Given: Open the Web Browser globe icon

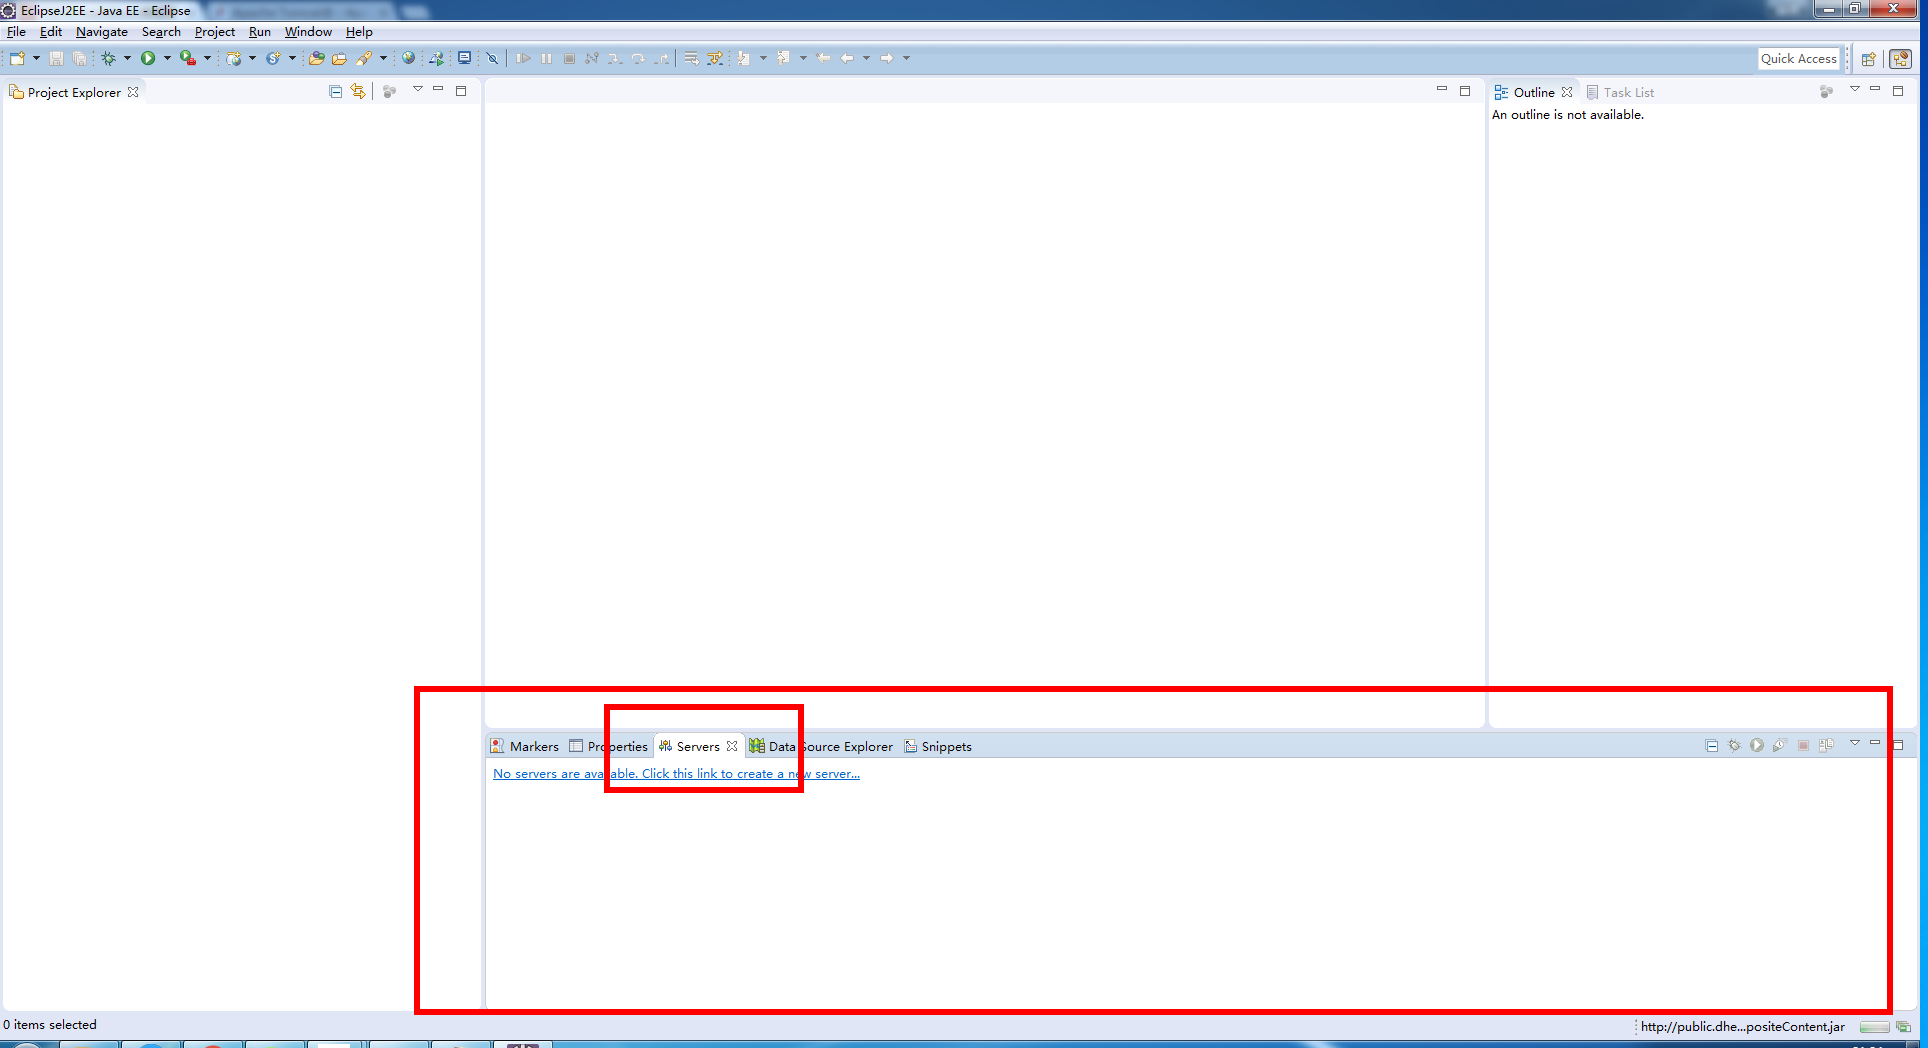Looking at the screenshot, I should 408,58.
